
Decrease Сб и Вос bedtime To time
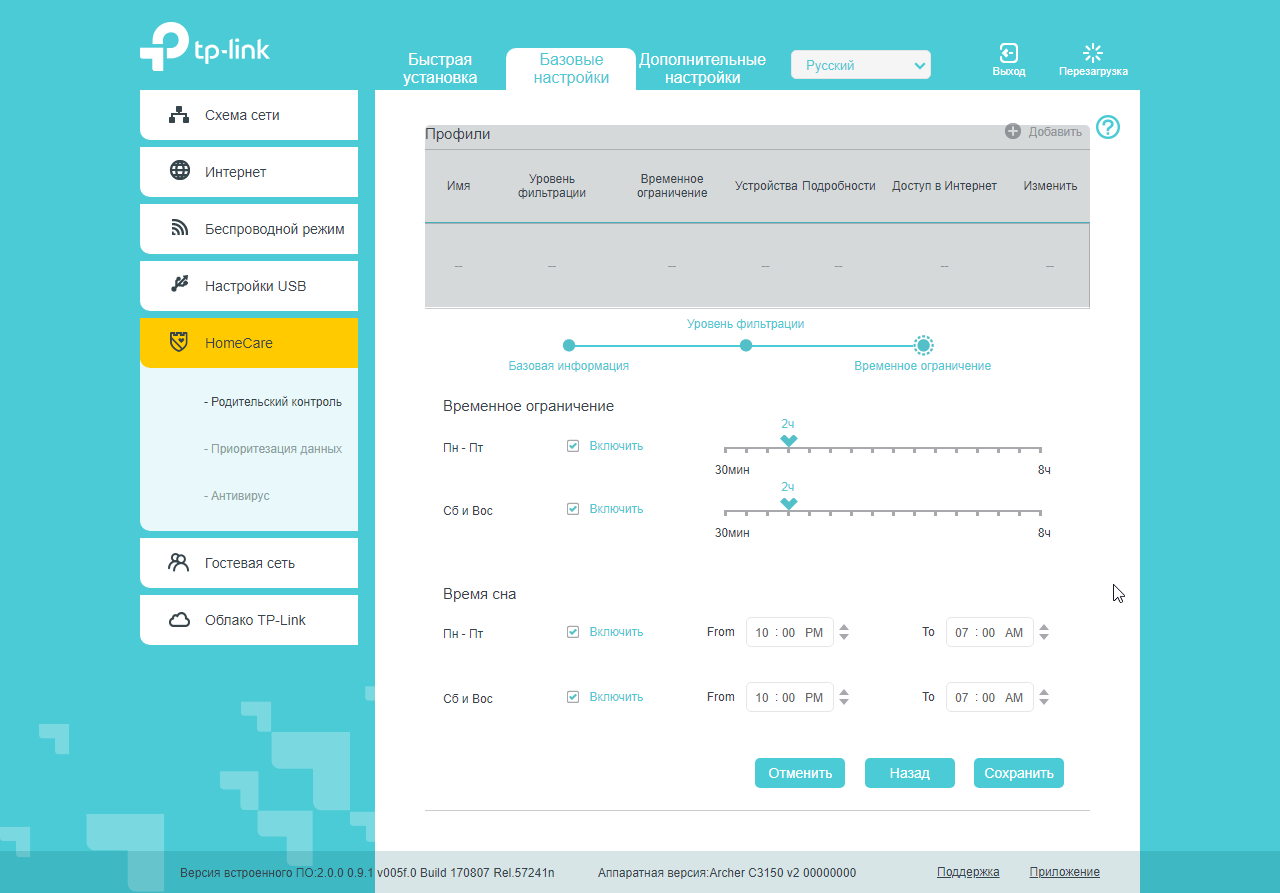pyautogui.click(x=1044, y=702)
